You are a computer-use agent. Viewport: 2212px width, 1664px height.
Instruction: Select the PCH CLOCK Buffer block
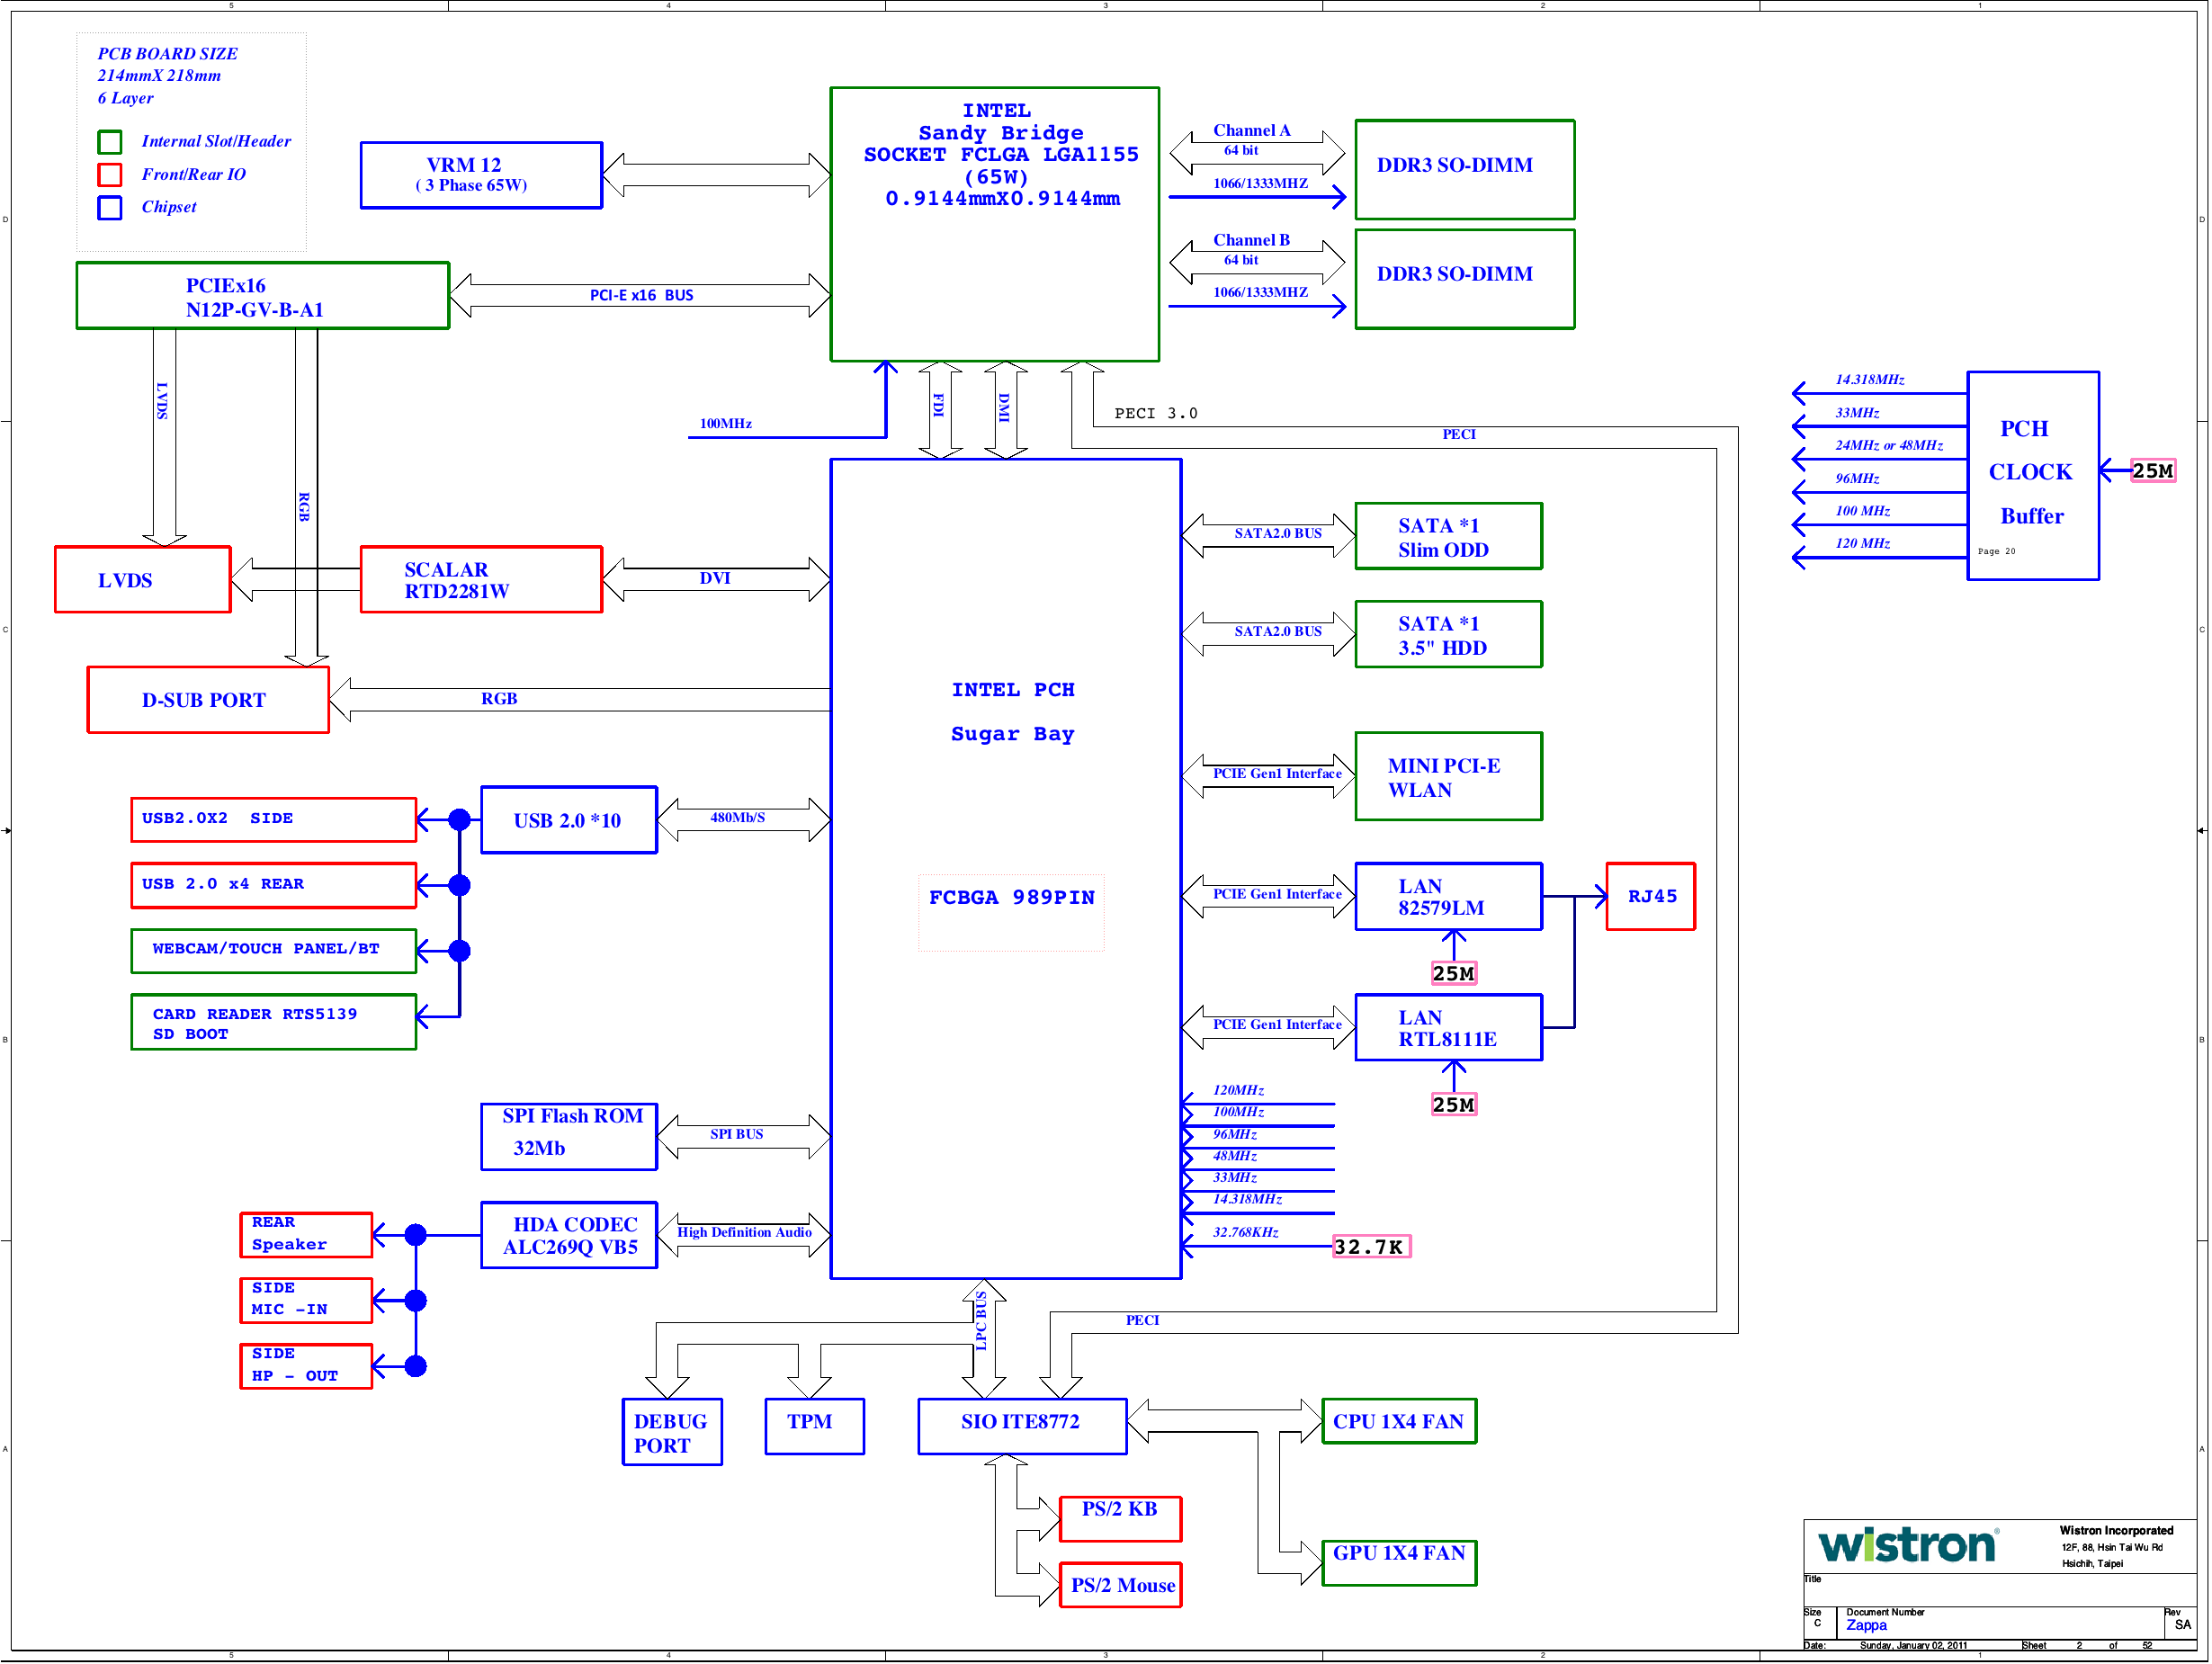[2033, 476]
